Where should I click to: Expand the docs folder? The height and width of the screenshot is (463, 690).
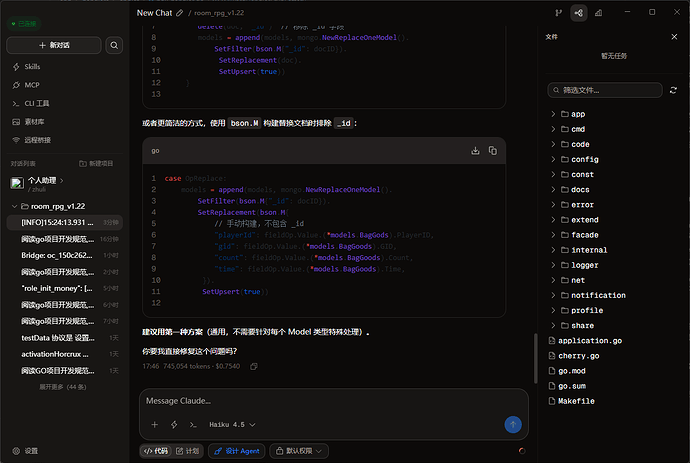[553, 190]
